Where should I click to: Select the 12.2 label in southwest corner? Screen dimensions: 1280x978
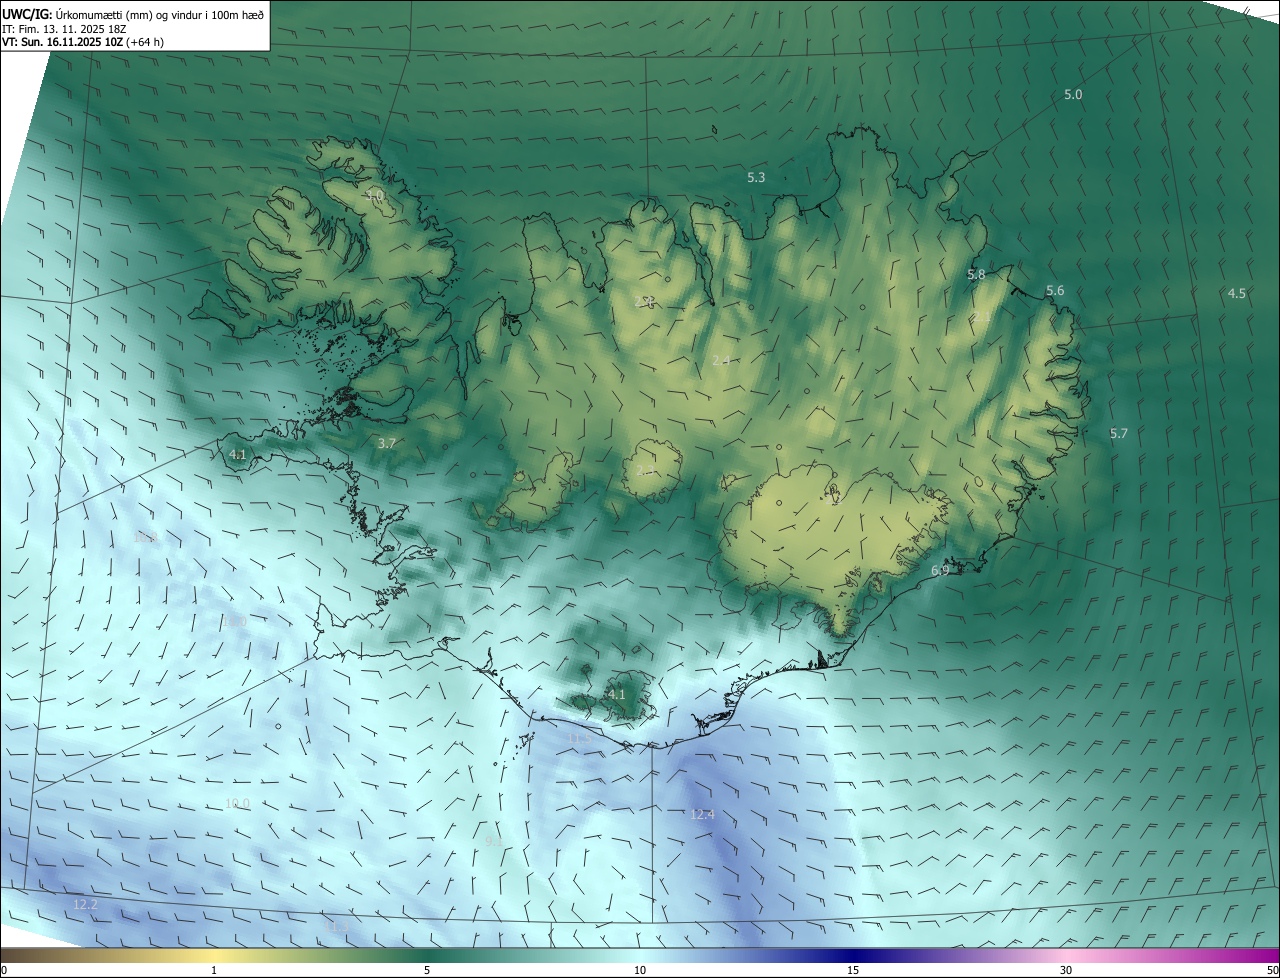86,904
